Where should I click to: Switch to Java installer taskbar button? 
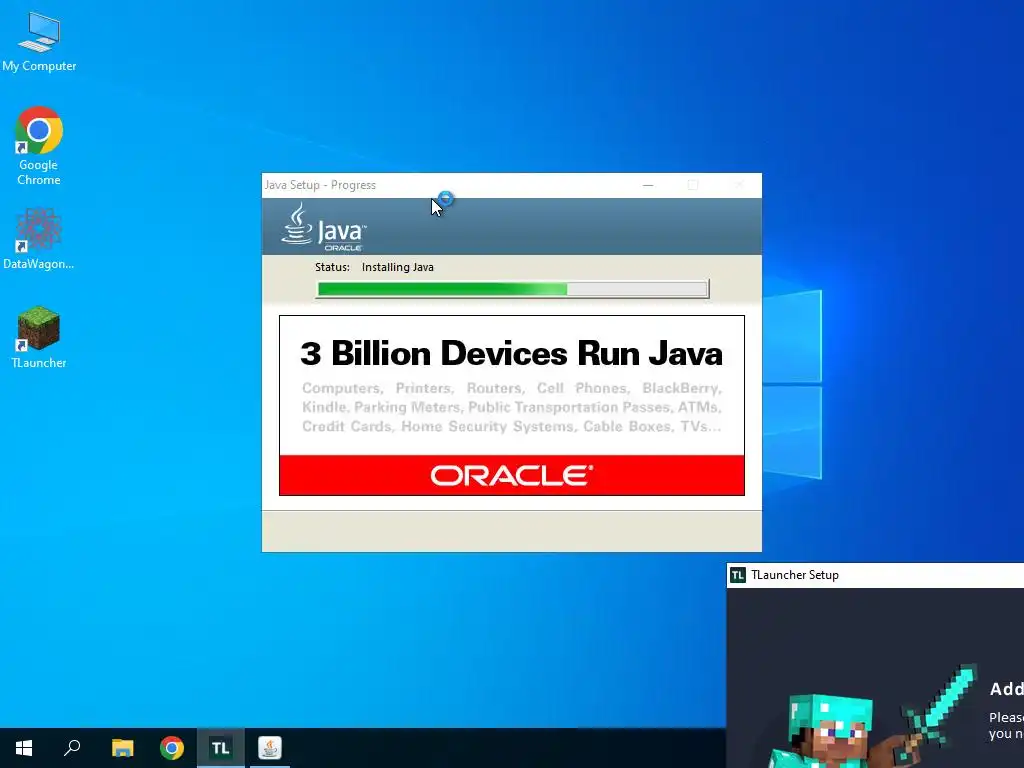[x=270, y=748]
